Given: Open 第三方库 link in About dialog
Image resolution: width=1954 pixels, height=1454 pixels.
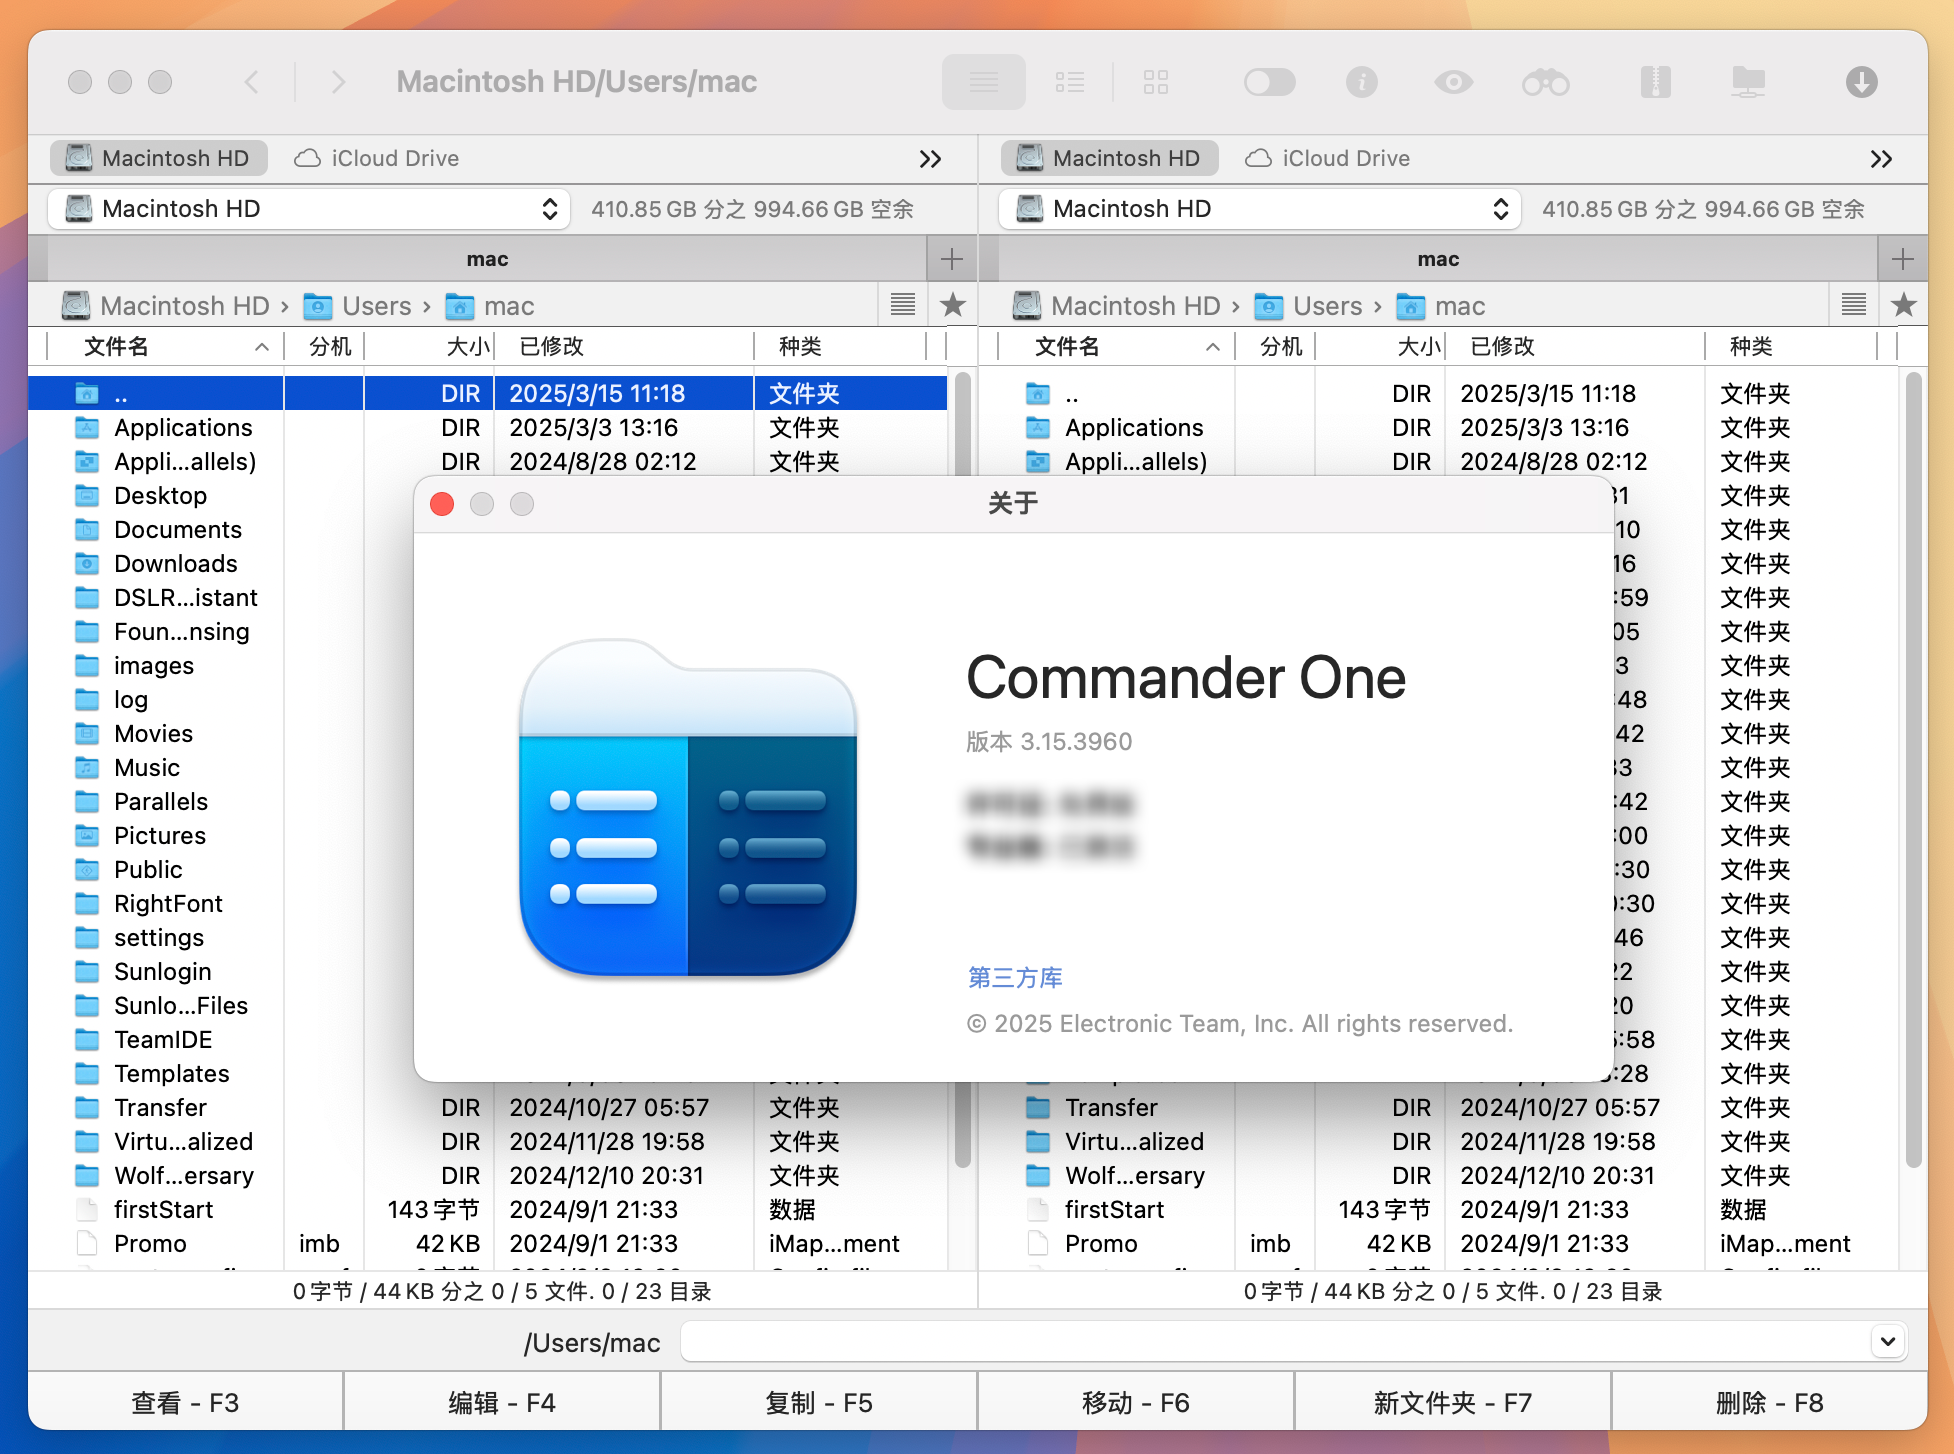Looking at the screenshot, I should point(1015,978).
